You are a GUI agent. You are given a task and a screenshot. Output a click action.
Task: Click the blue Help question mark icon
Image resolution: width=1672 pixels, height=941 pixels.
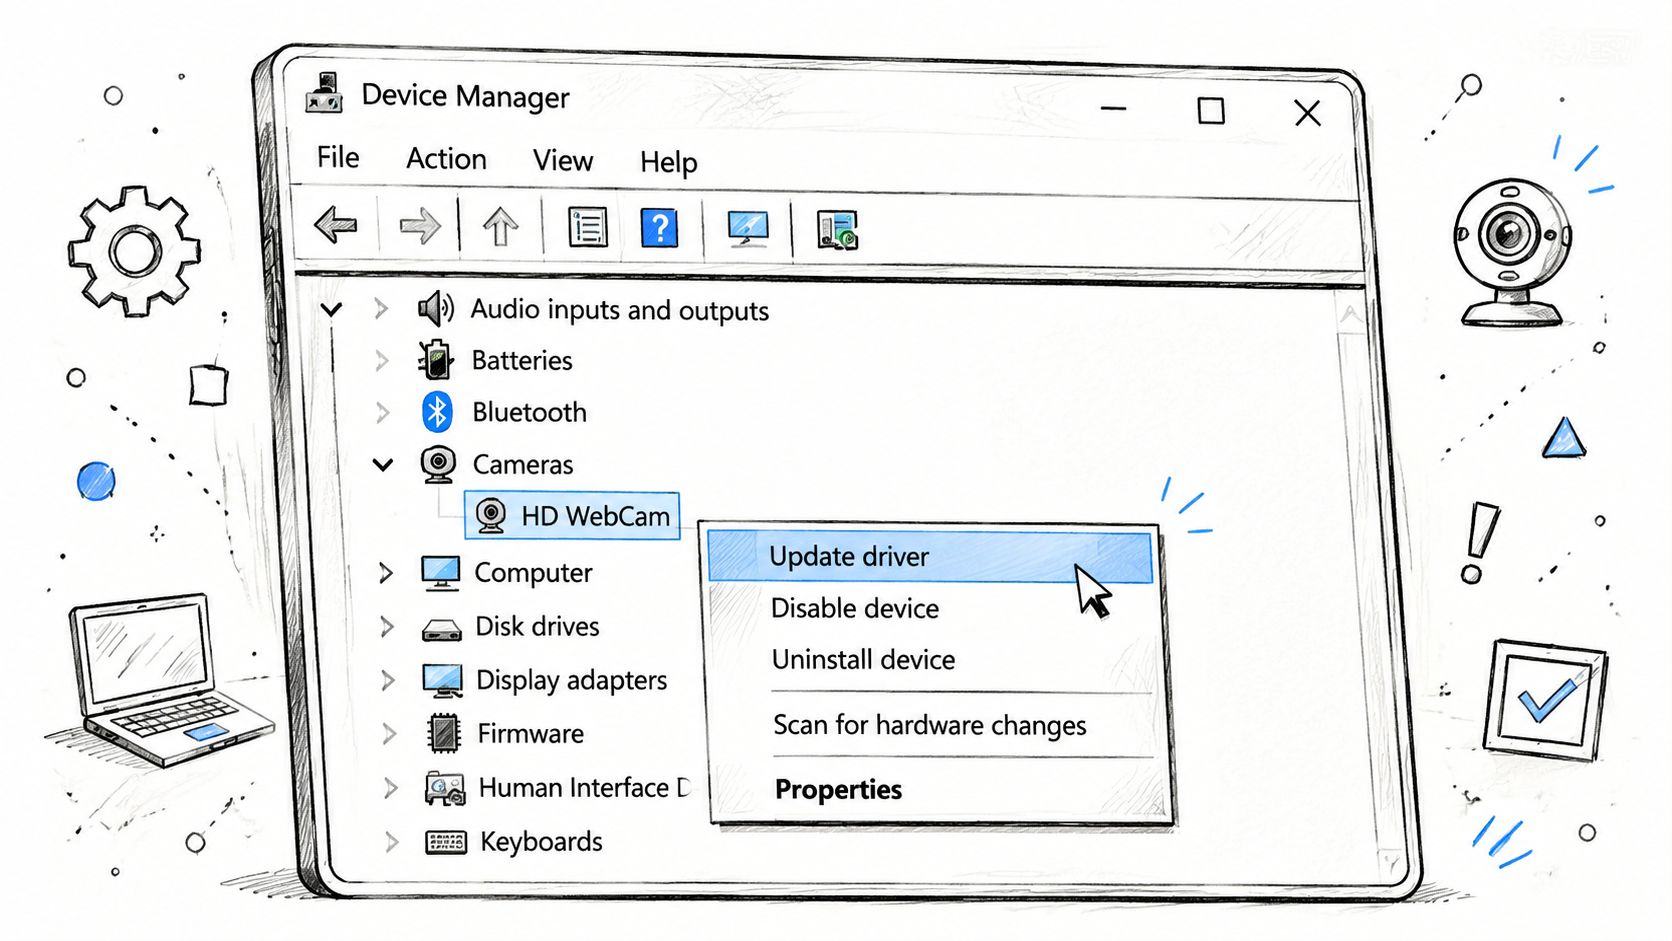pos(660,228)
